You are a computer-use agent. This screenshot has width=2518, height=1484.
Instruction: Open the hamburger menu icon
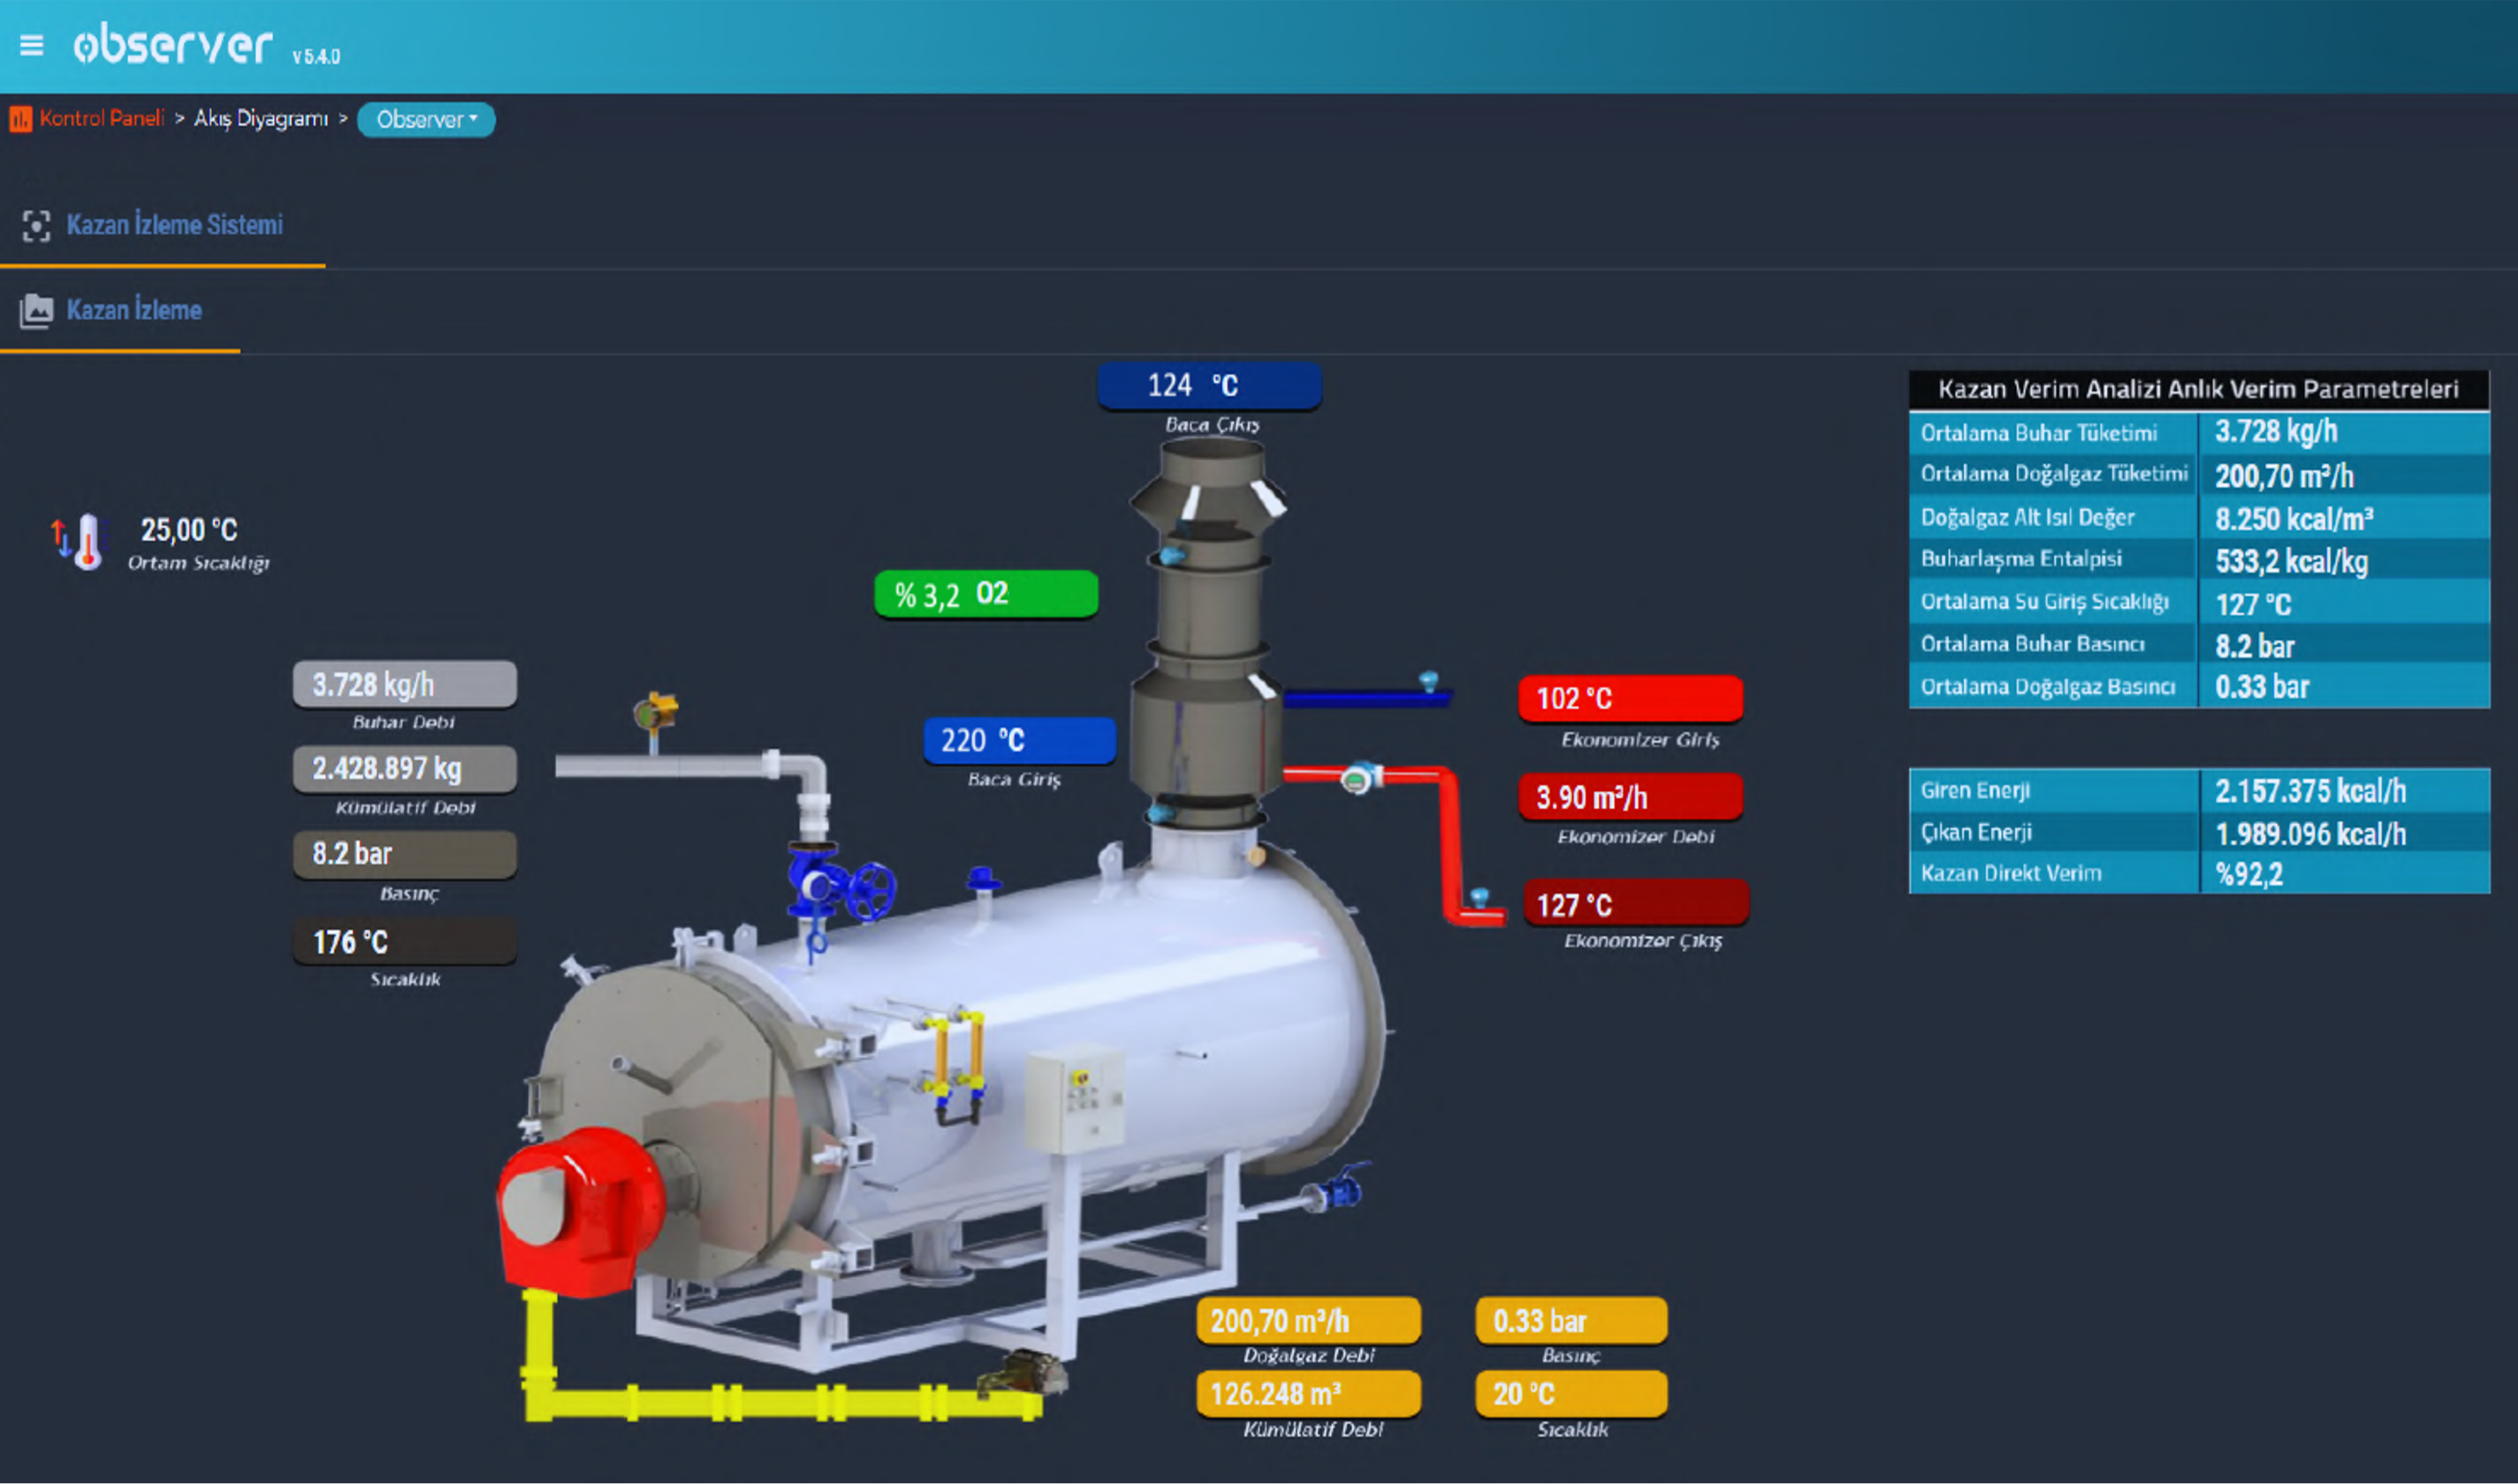[31, 45]
